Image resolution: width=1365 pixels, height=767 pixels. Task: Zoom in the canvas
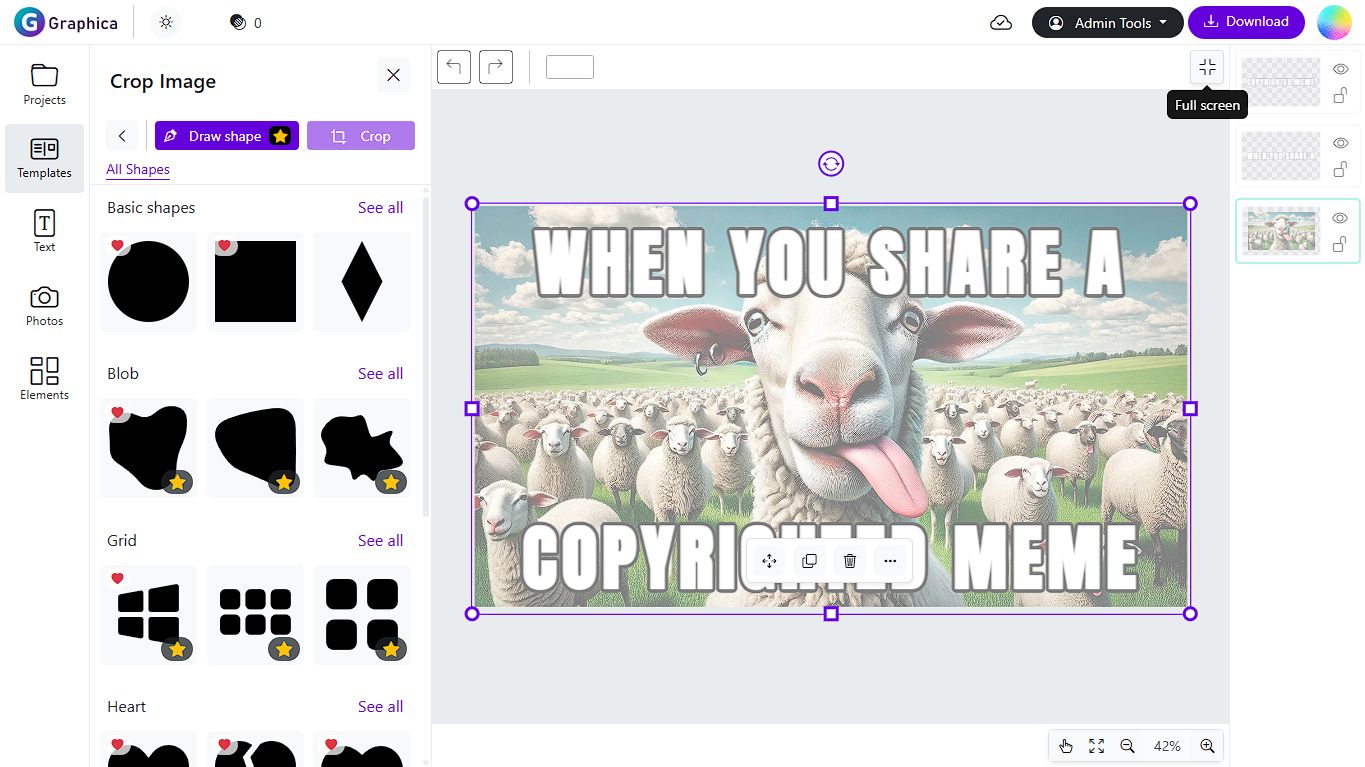1207,746
